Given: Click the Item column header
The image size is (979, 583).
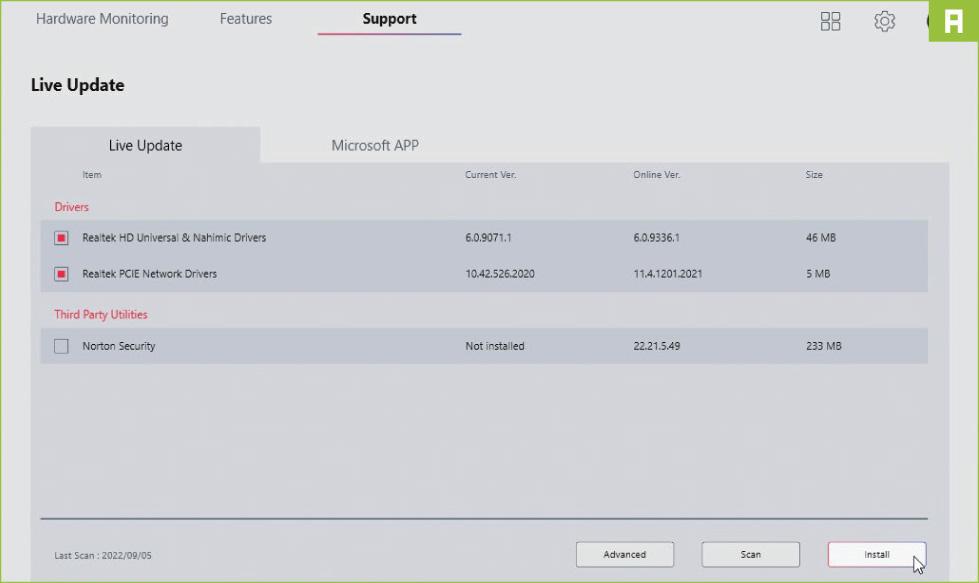Looking at the screenshot, I should pos(92,175).
